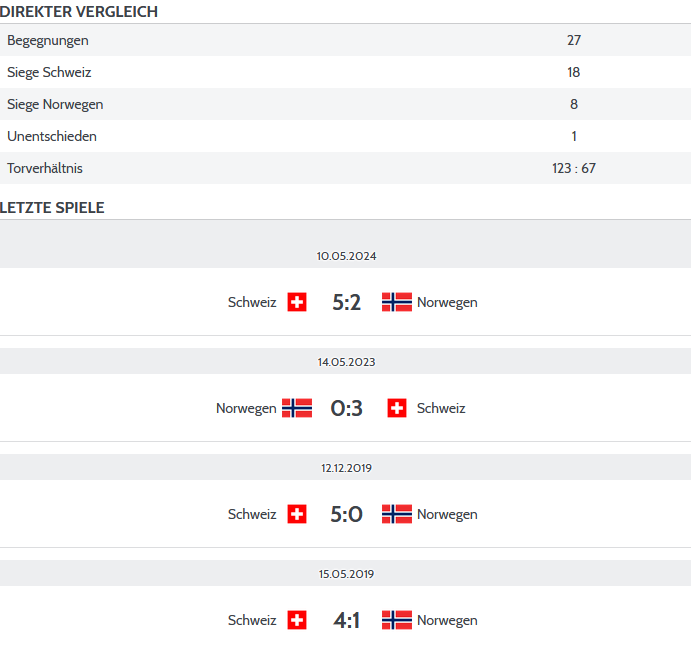The height and width of the screenshot is (651, 691).
Task: Click the Begegnungen statistics row
Action: click(346, 40)
